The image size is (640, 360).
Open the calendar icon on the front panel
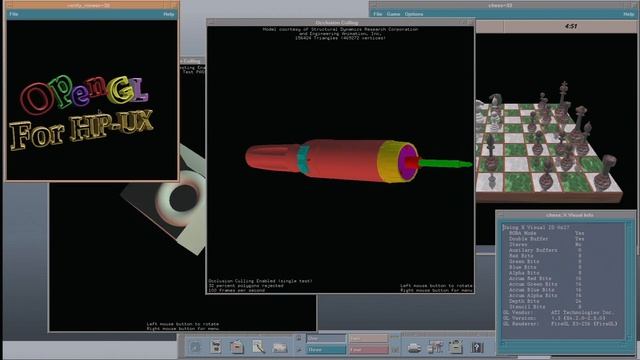point(216,347)
